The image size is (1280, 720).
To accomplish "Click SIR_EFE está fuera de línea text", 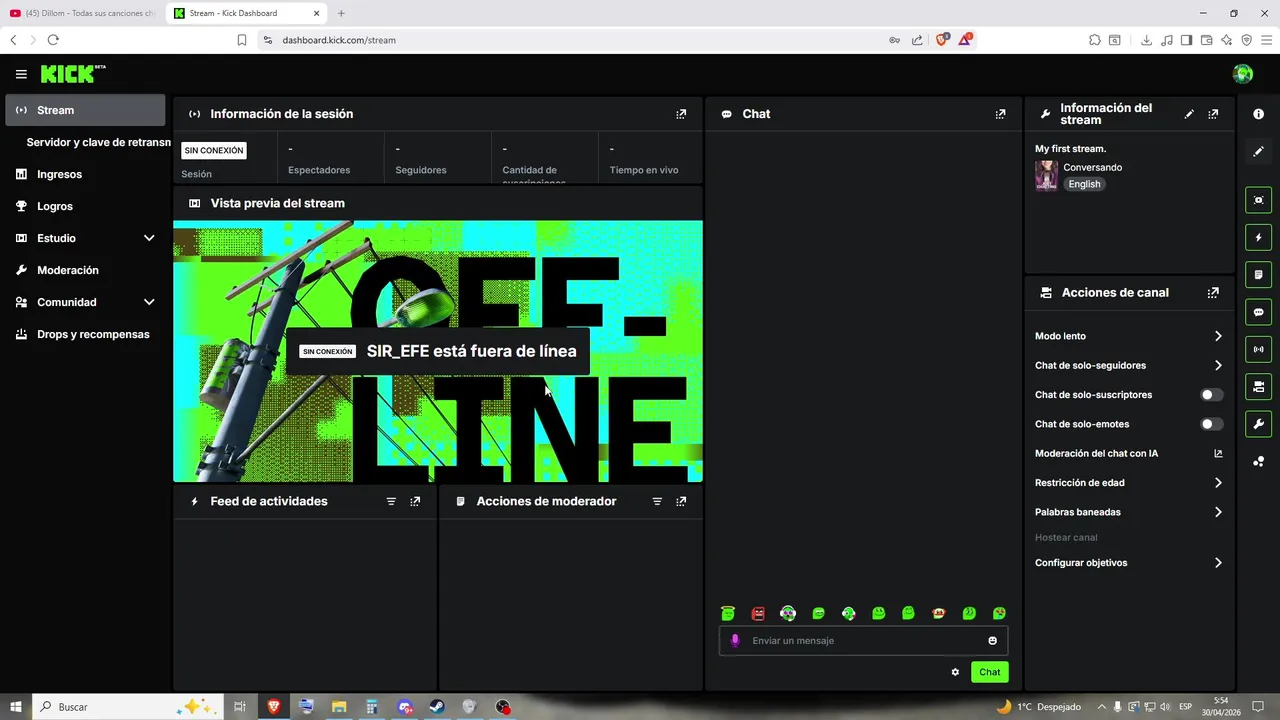I will [x=471, y=351].
